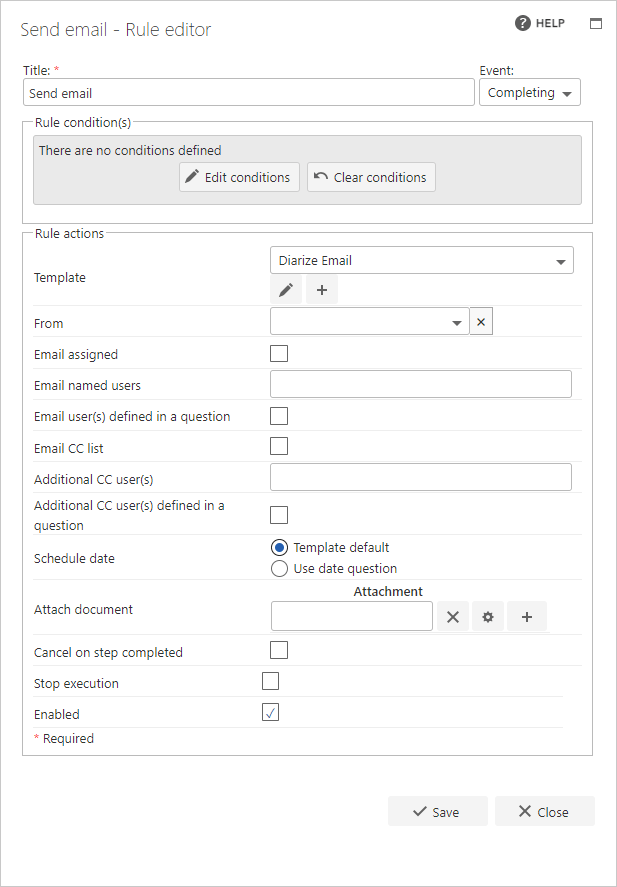The width and height of the screenshot is (617, 887).
Task: Open the From sender dropdown
Action: click(x=370, y=322)
